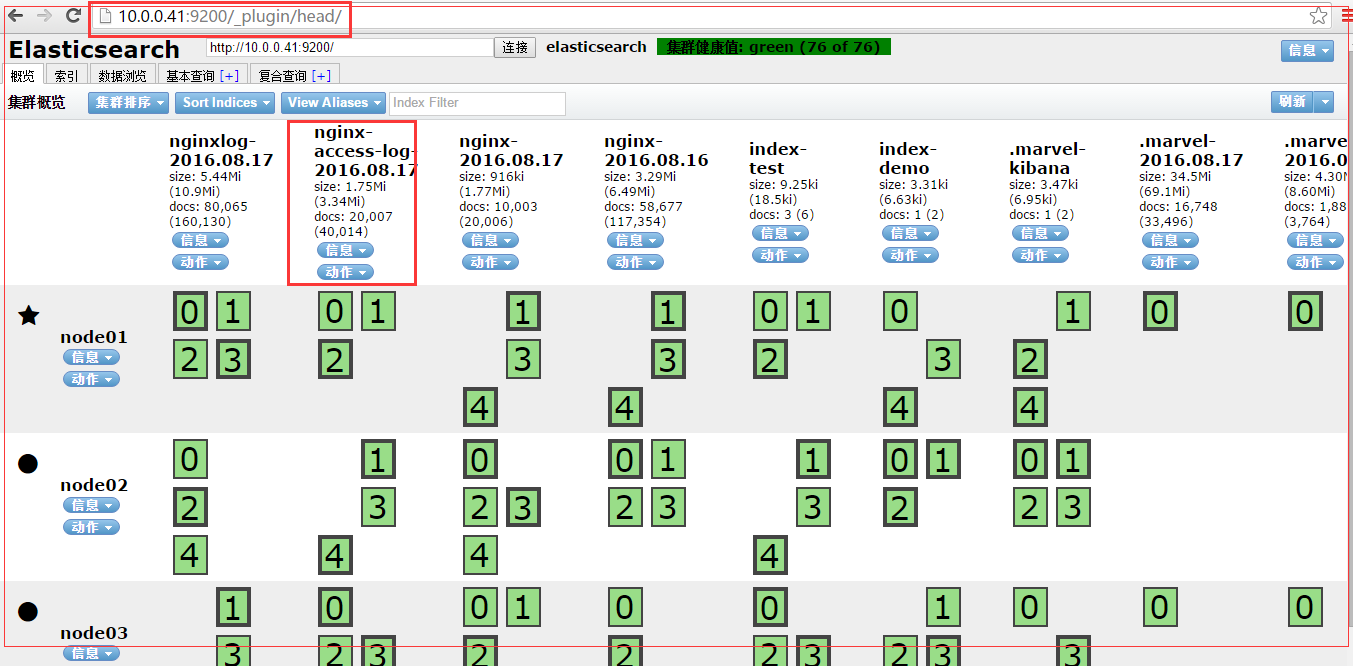This screenshot has width=1353, height=666.
Task: Focus the browser address bar URL
Action: coord(230,16)
